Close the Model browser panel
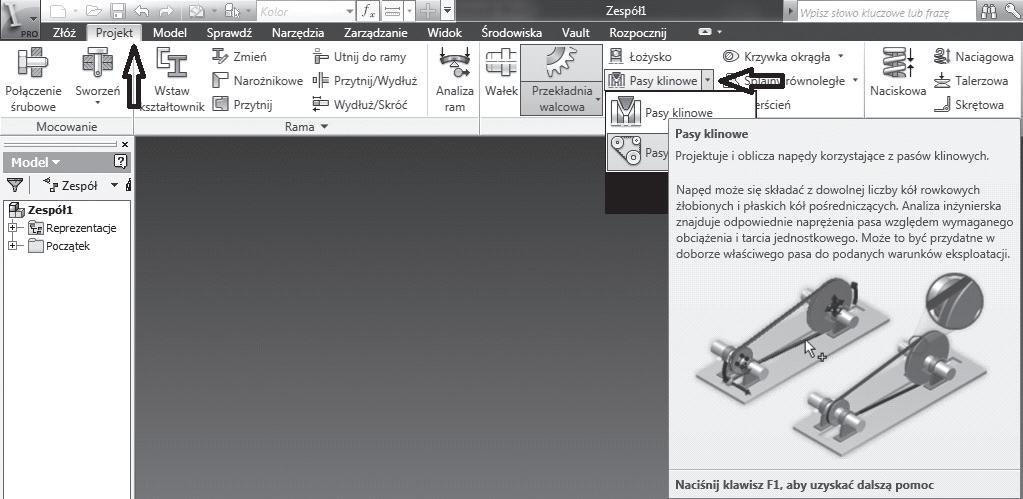 click(x=125, y=144)
